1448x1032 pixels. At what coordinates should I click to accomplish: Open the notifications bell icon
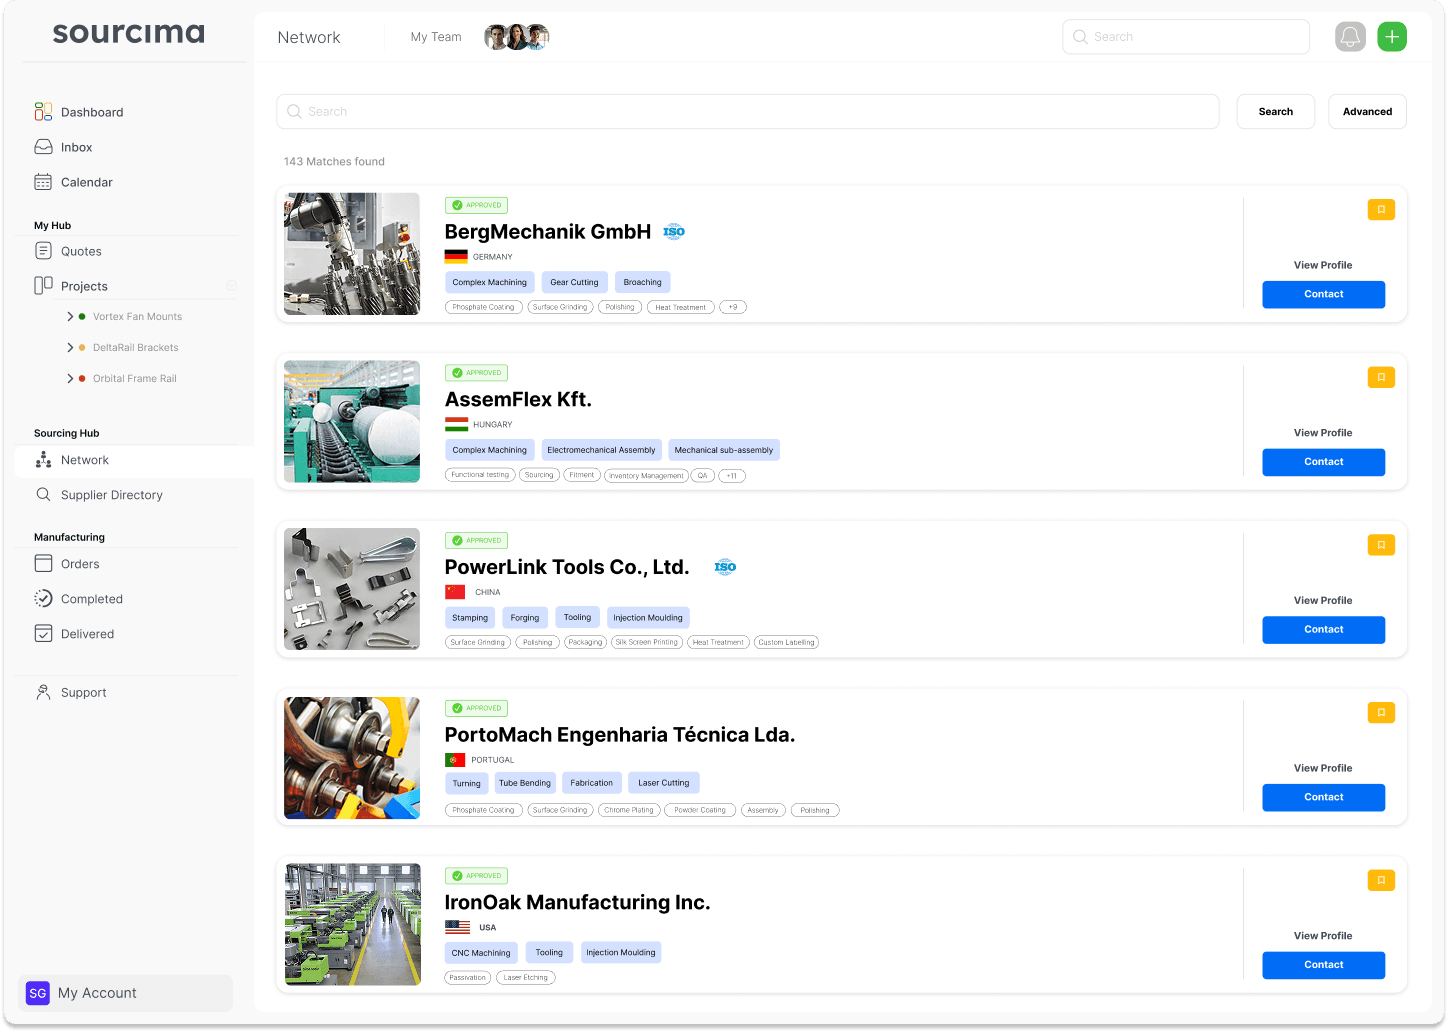[x=1350, y=37]
